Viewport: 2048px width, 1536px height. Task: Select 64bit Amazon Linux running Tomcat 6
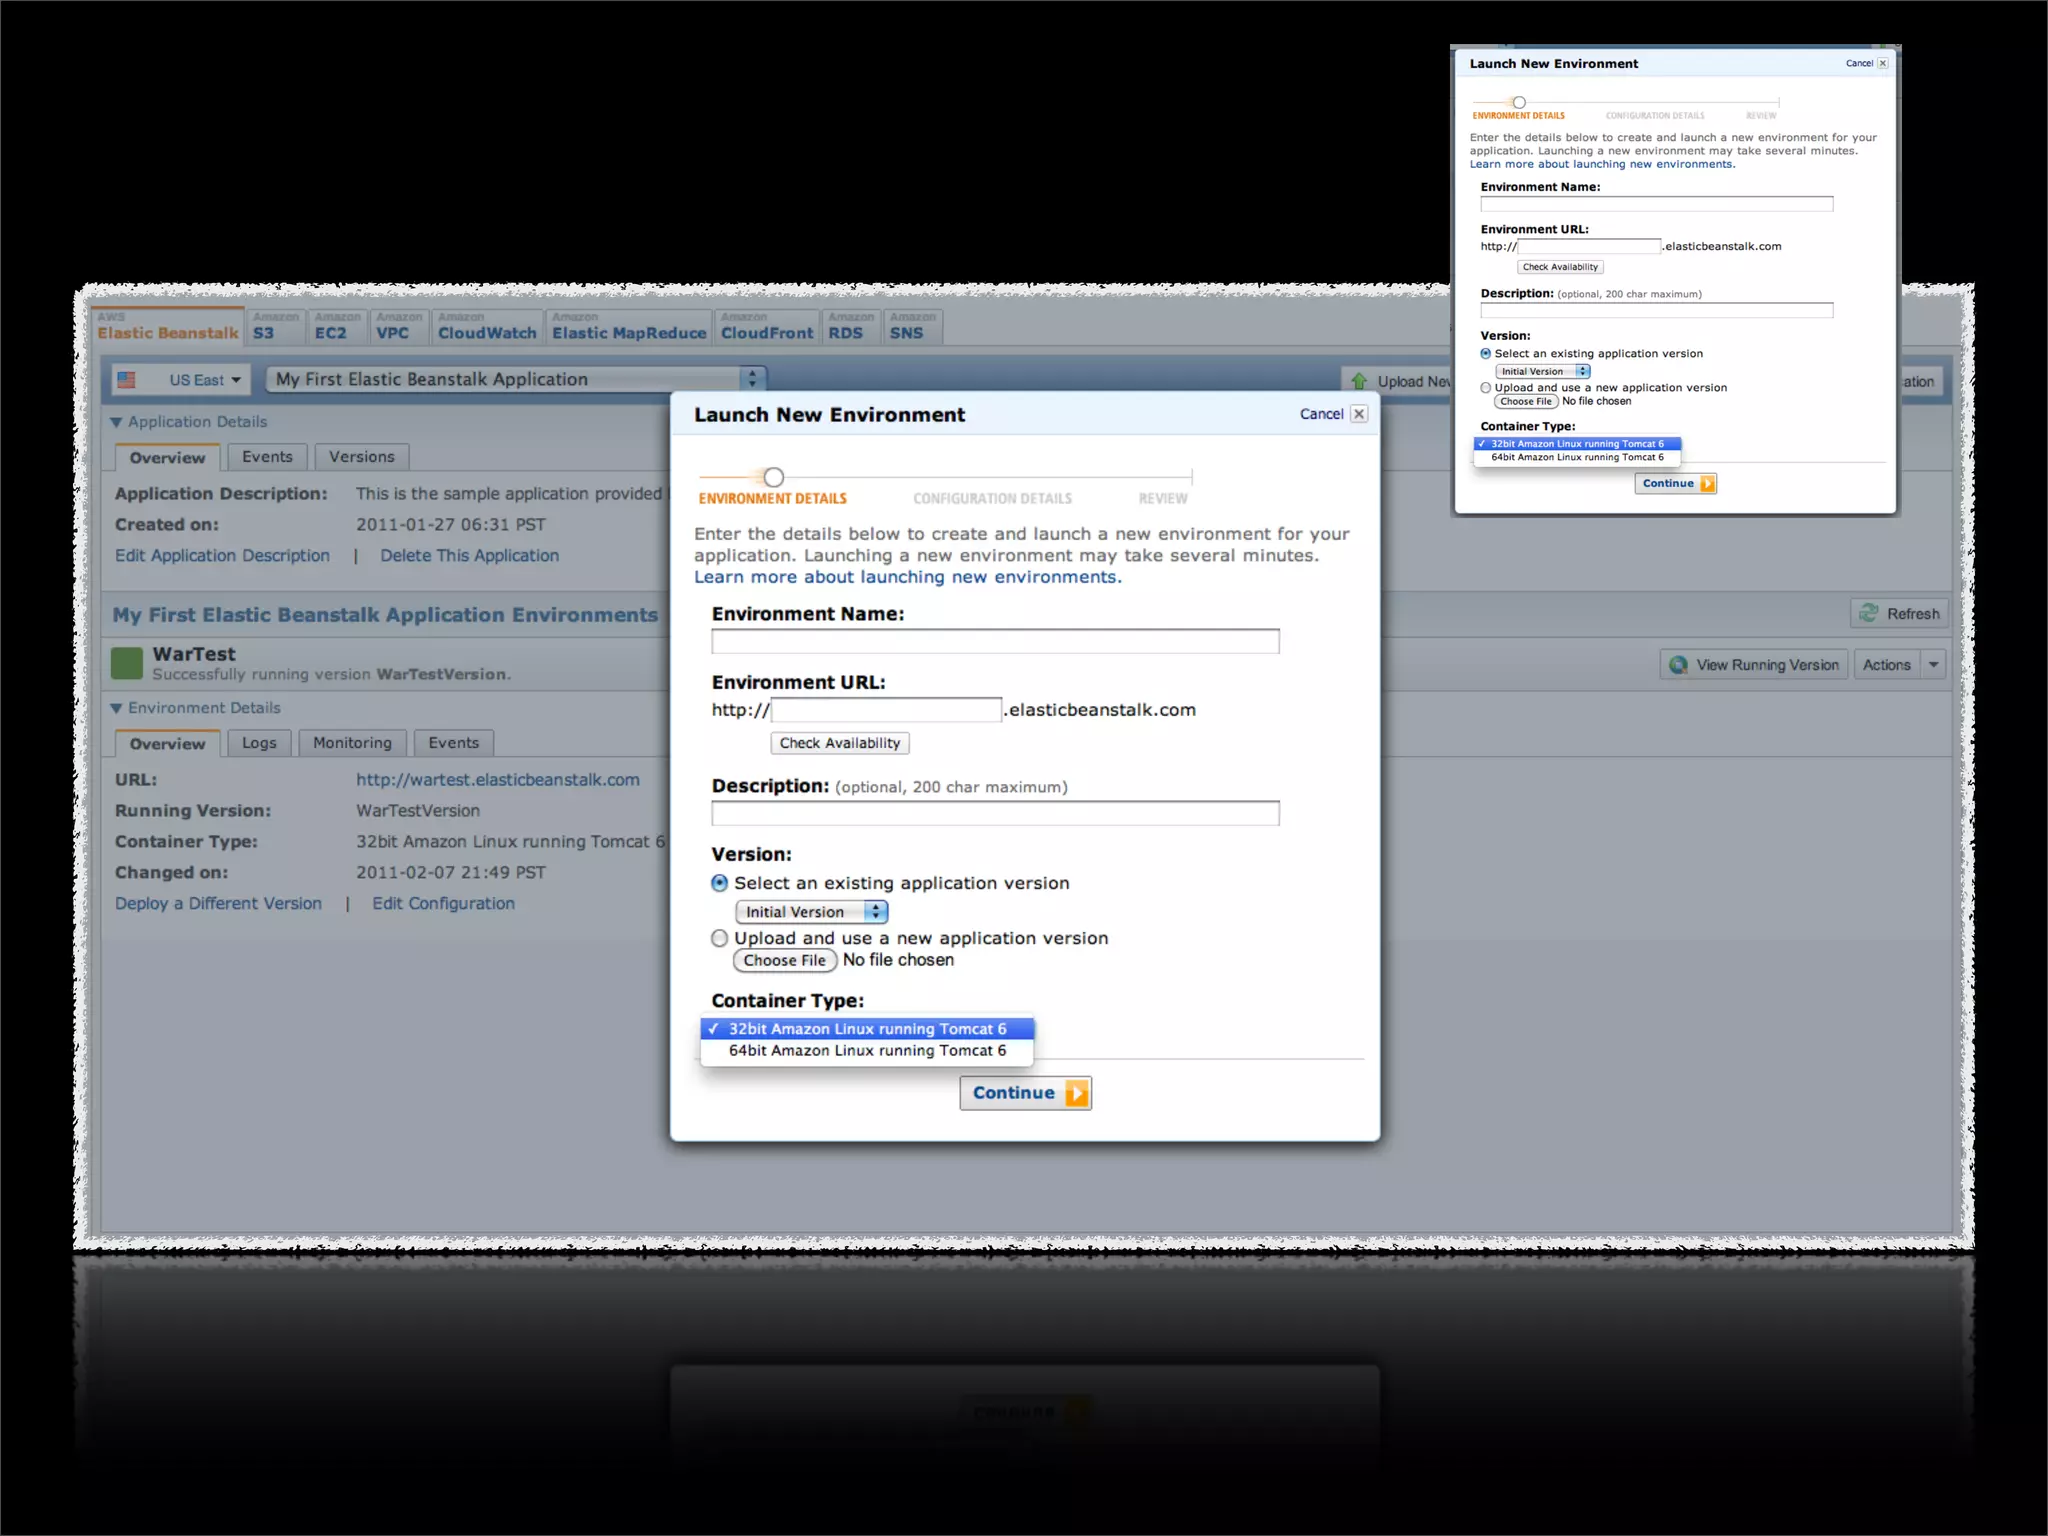867,1051
